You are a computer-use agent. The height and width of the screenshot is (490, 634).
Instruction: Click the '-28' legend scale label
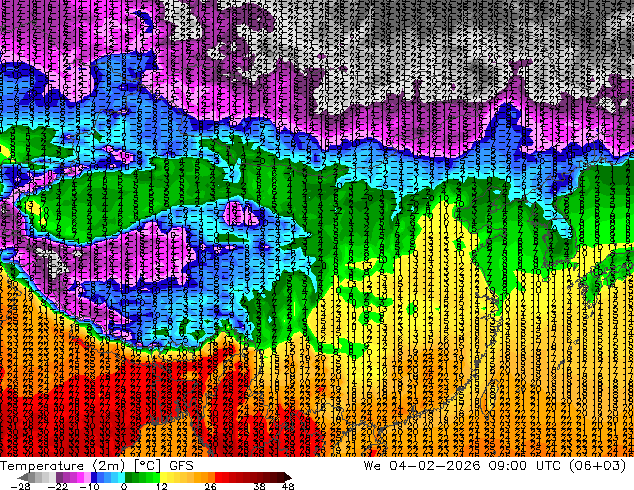click(20, 486)
